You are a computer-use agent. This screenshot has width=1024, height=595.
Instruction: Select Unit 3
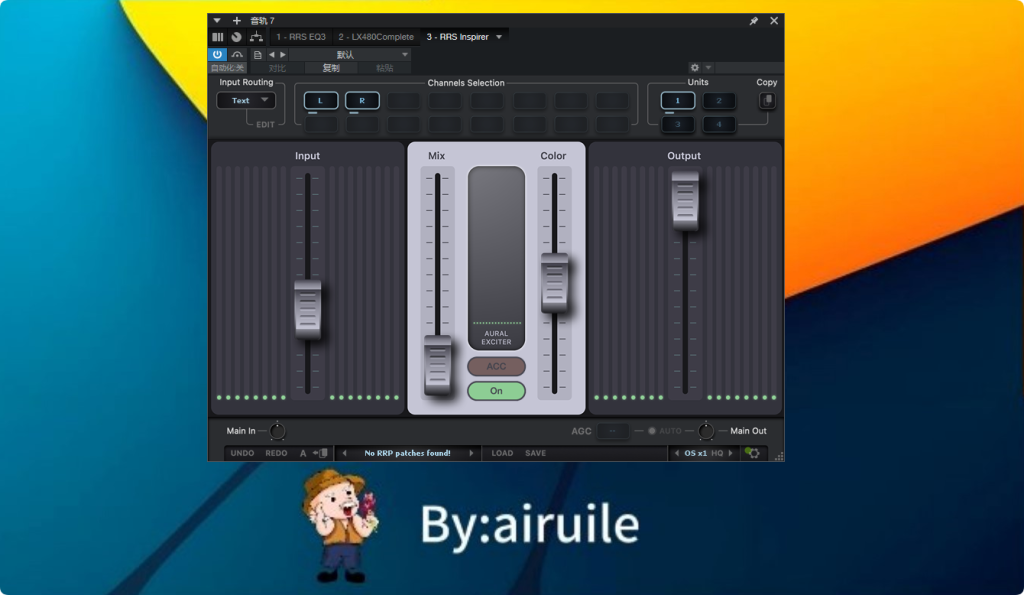point(678,124)
